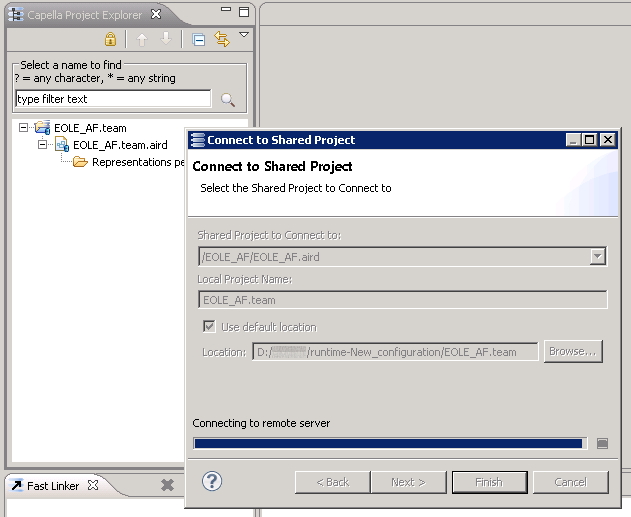The width and height of the screenshot is (631, 517).
Task: Close the Fast Linker view
Action: [x=93, y=485]
